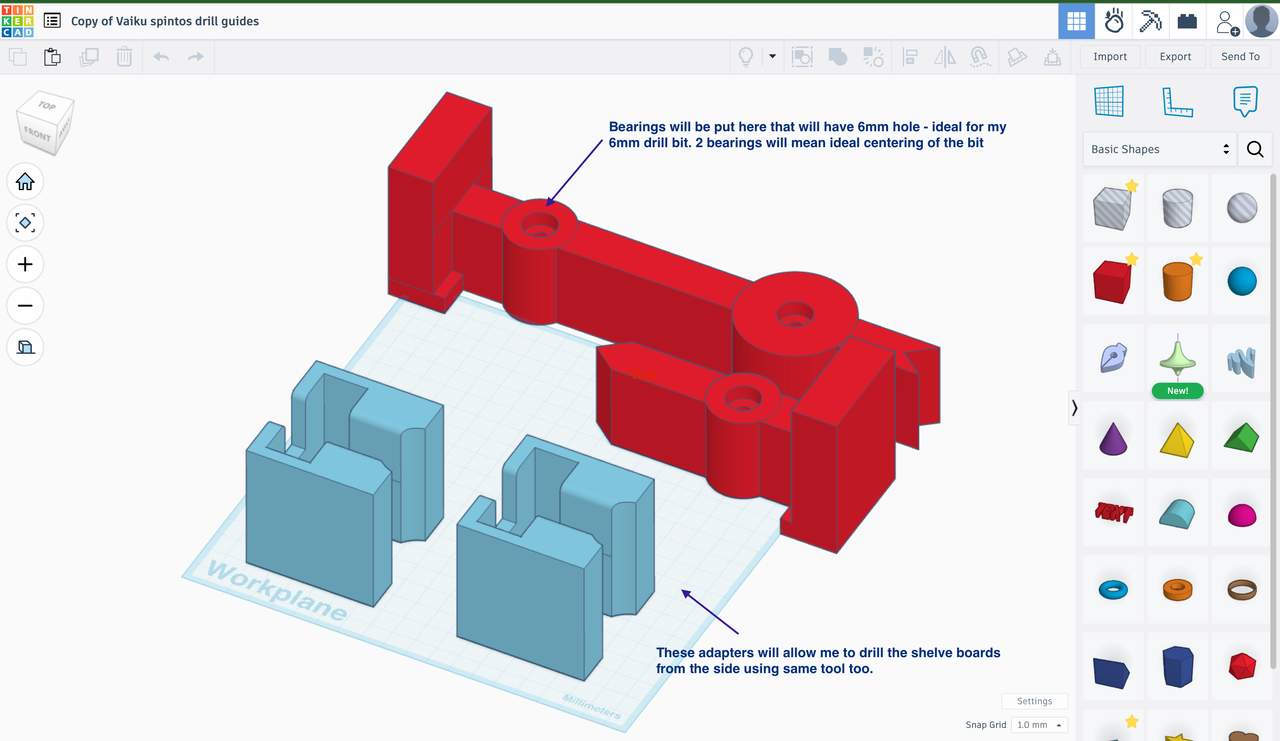Toggle visibility of hidden objects via lightbulb
Viewport: 1280px width, 741px height.
[744, 57]
